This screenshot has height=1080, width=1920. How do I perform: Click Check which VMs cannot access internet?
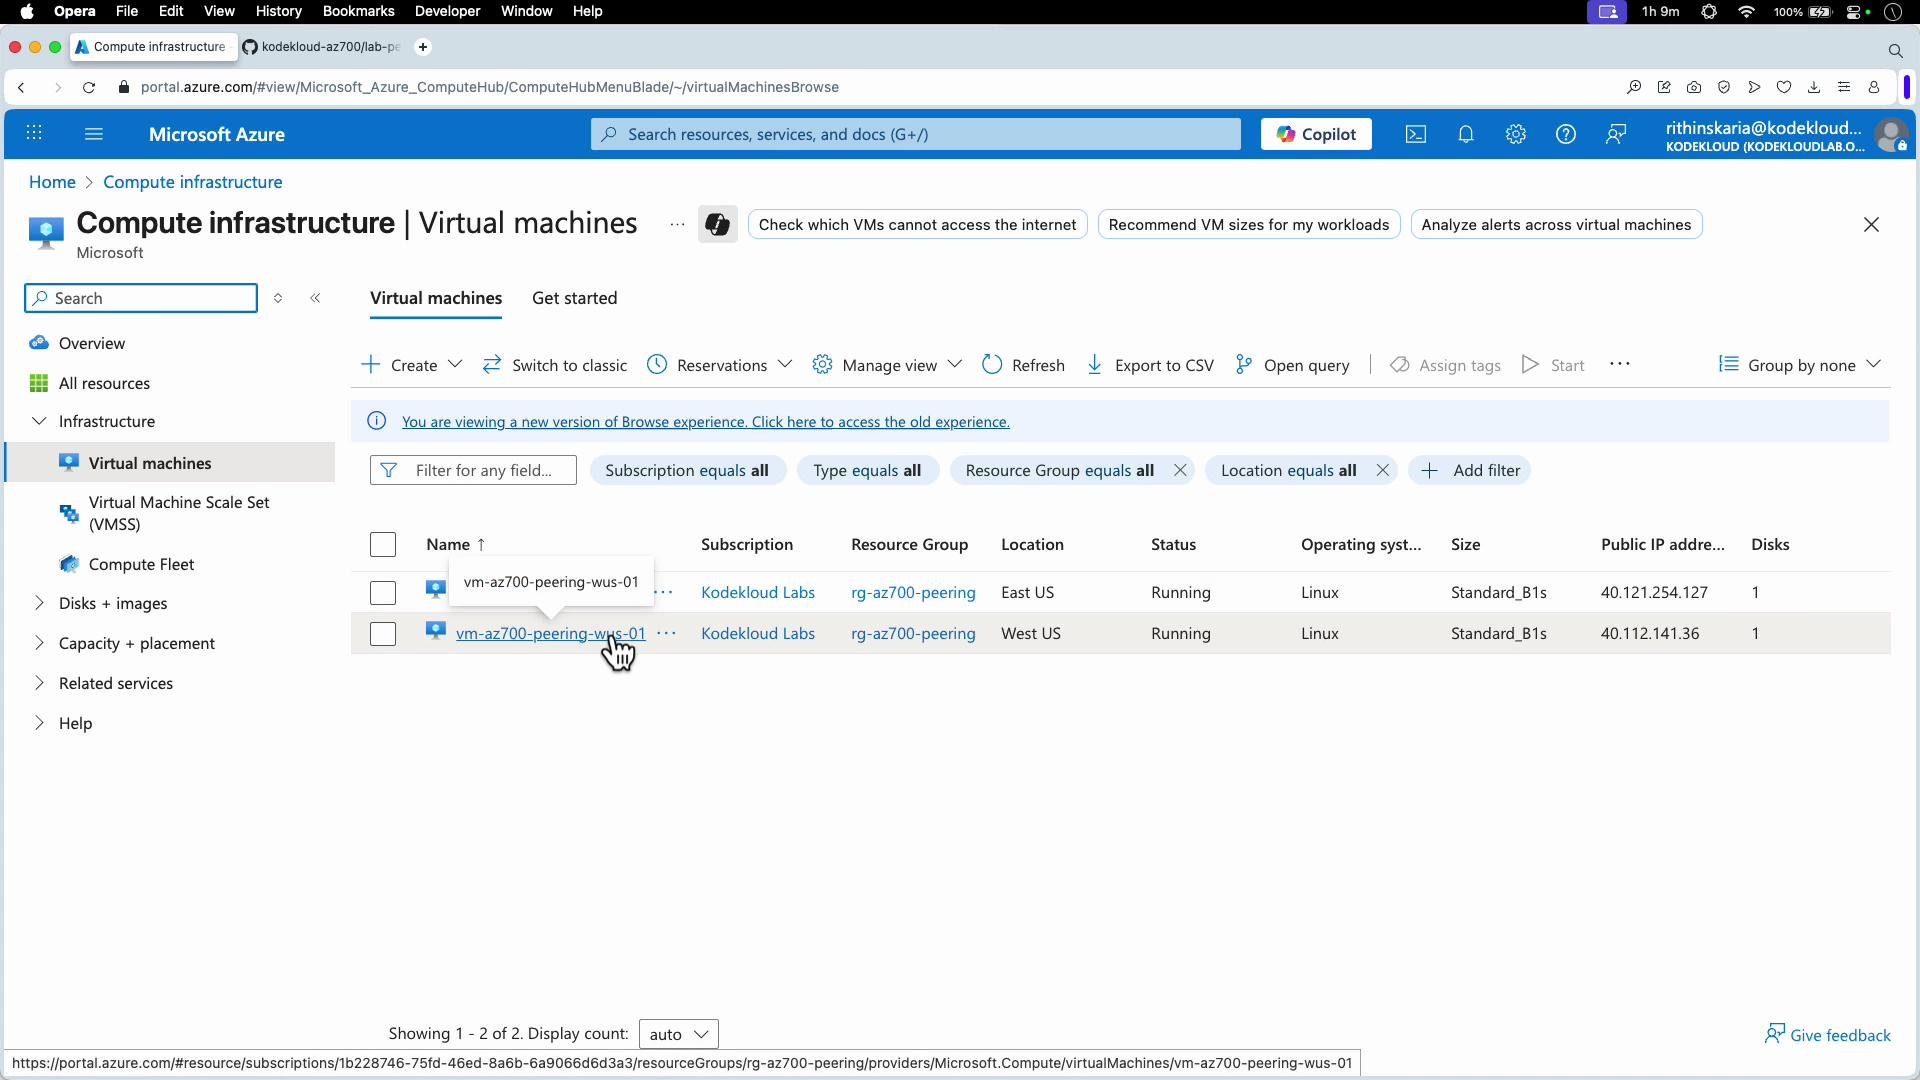click(x=917, y=225)
